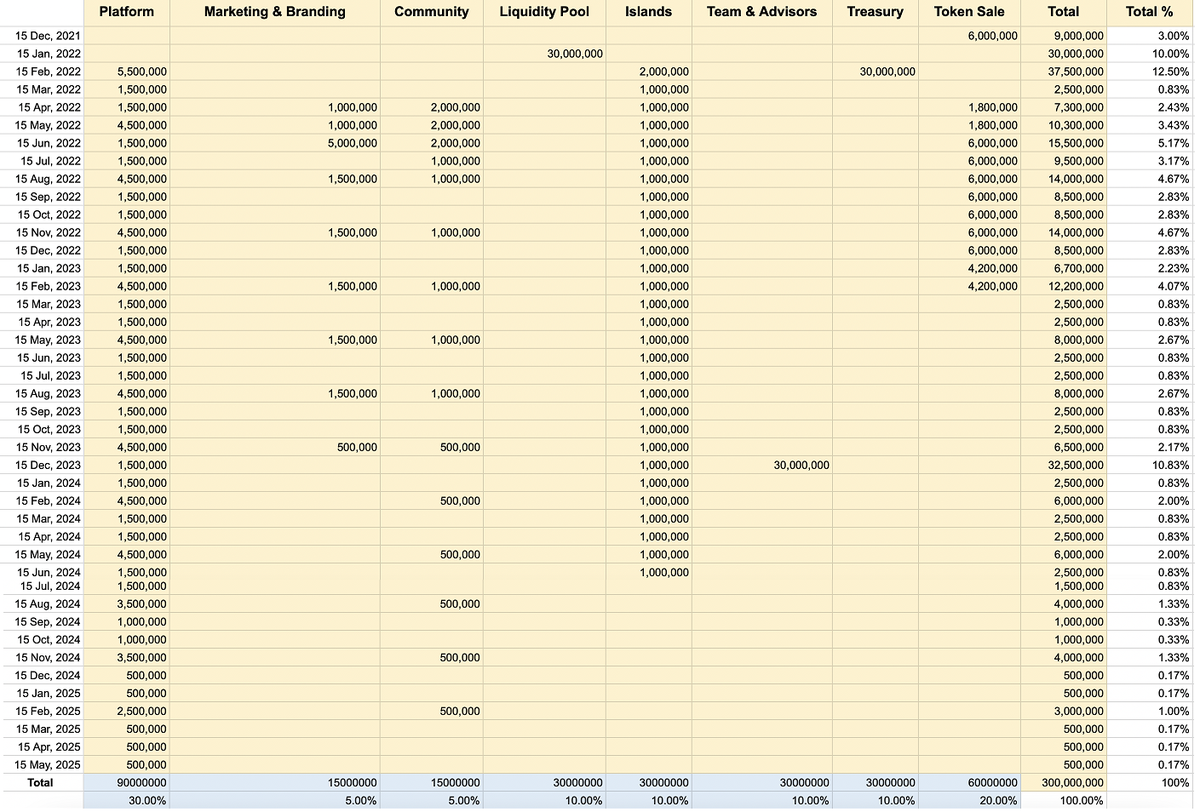Image resolution: width=1200 pixels, height=812 pixels.
Task: Click the 30,000,000 Liquidity Pool cell
Action: click(x=575, y=54)
